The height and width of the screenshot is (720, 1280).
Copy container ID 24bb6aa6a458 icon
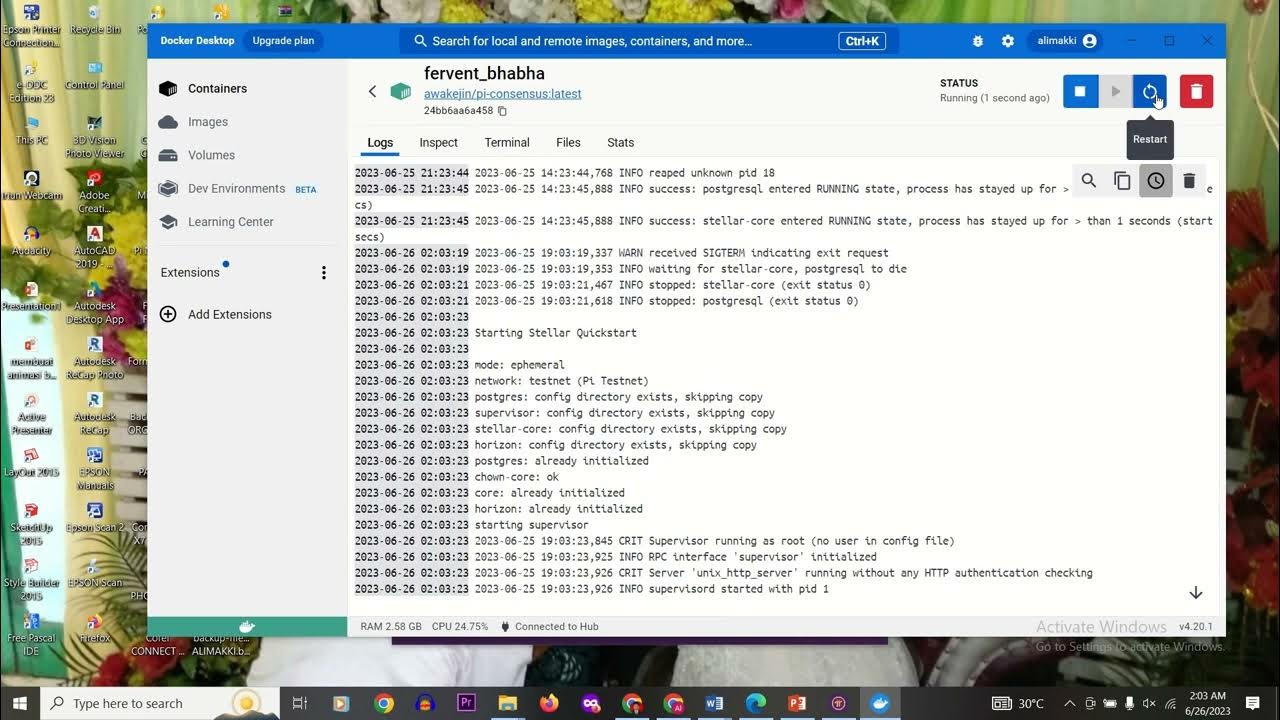coord(502,111)
